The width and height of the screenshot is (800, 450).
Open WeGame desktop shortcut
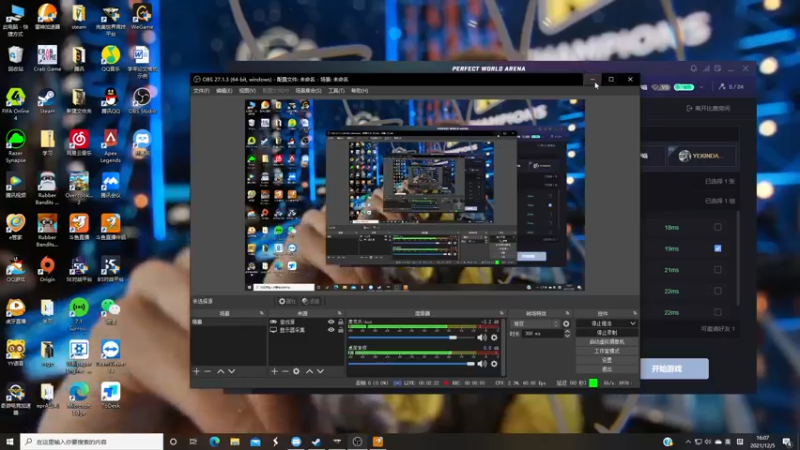142,16
